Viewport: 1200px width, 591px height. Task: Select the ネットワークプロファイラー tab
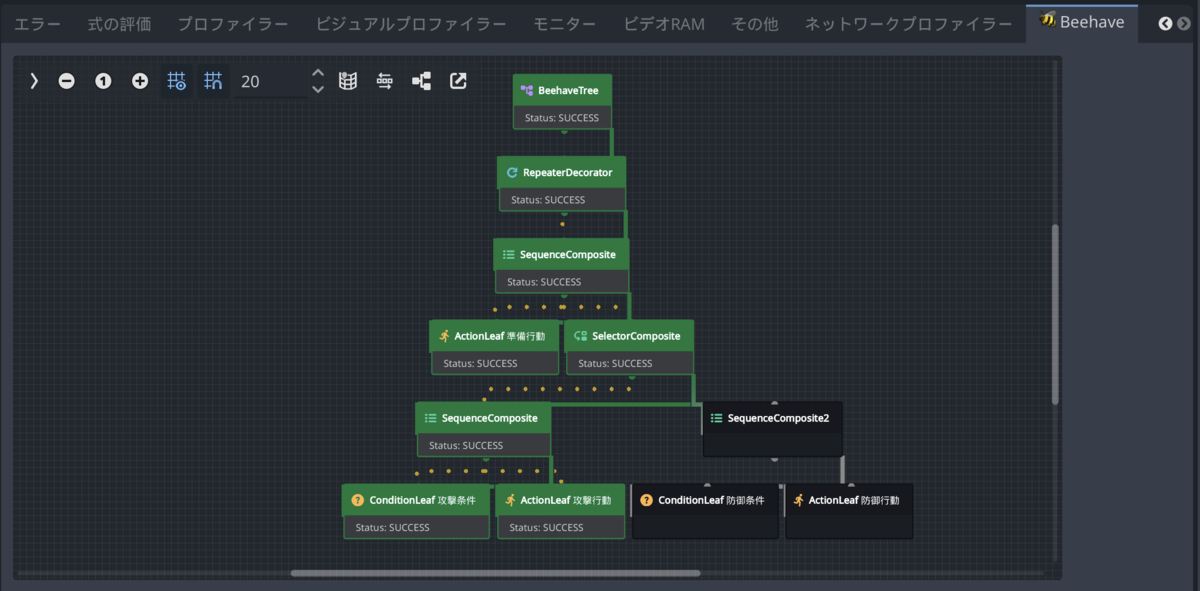pyautogui.click(x=909, y=23)
